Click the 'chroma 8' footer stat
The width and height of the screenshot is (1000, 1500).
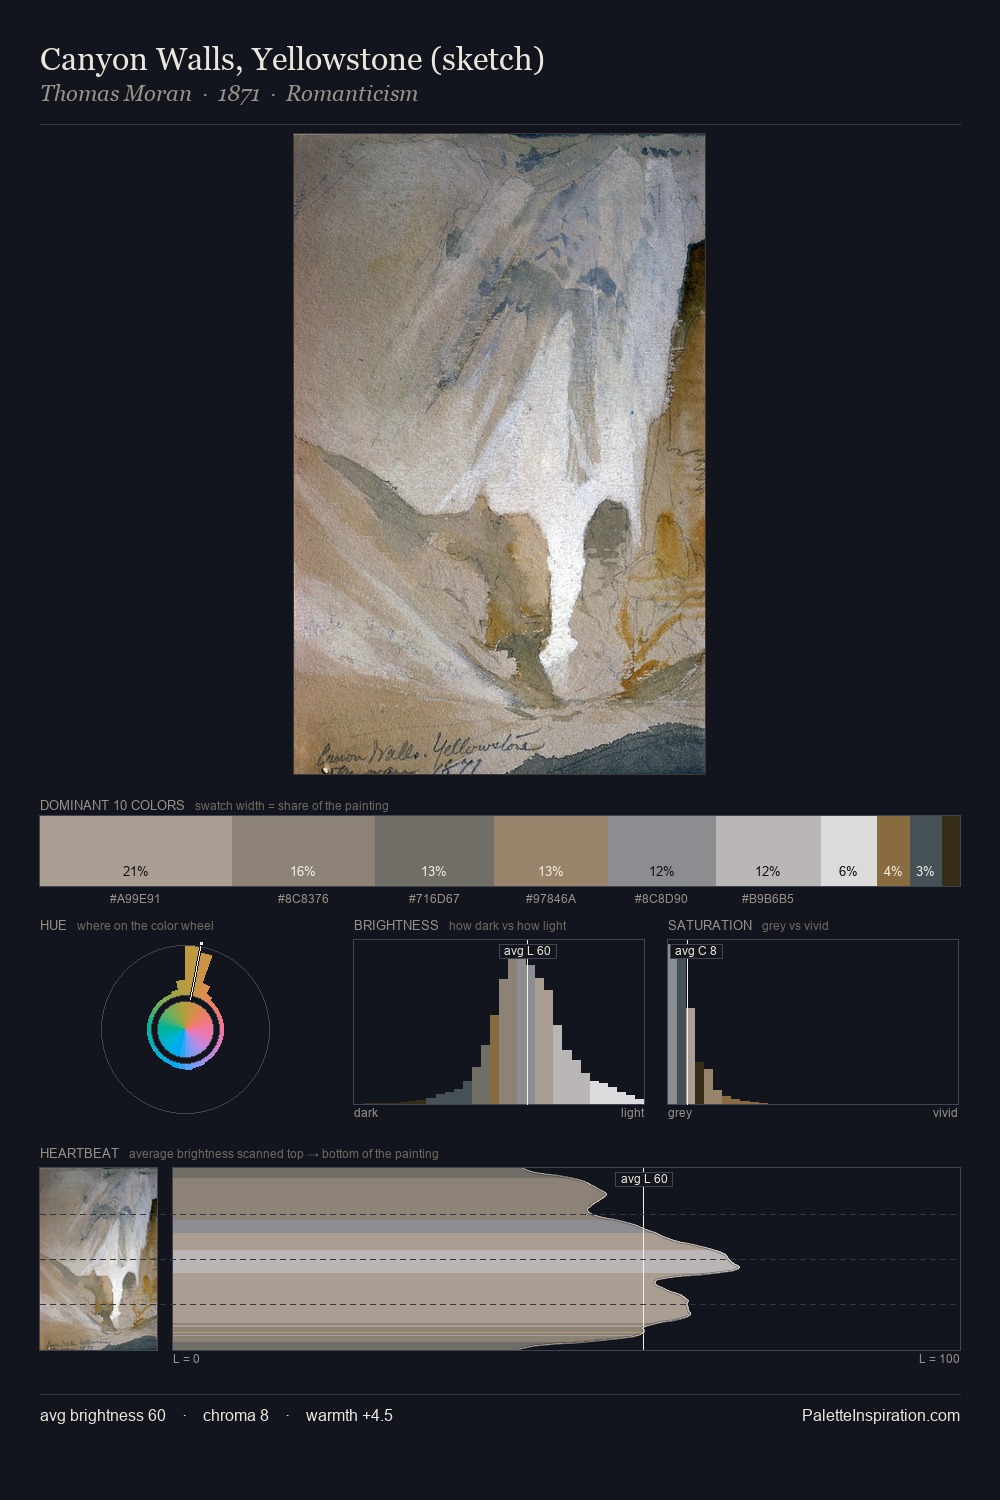tap(236, 1416)
